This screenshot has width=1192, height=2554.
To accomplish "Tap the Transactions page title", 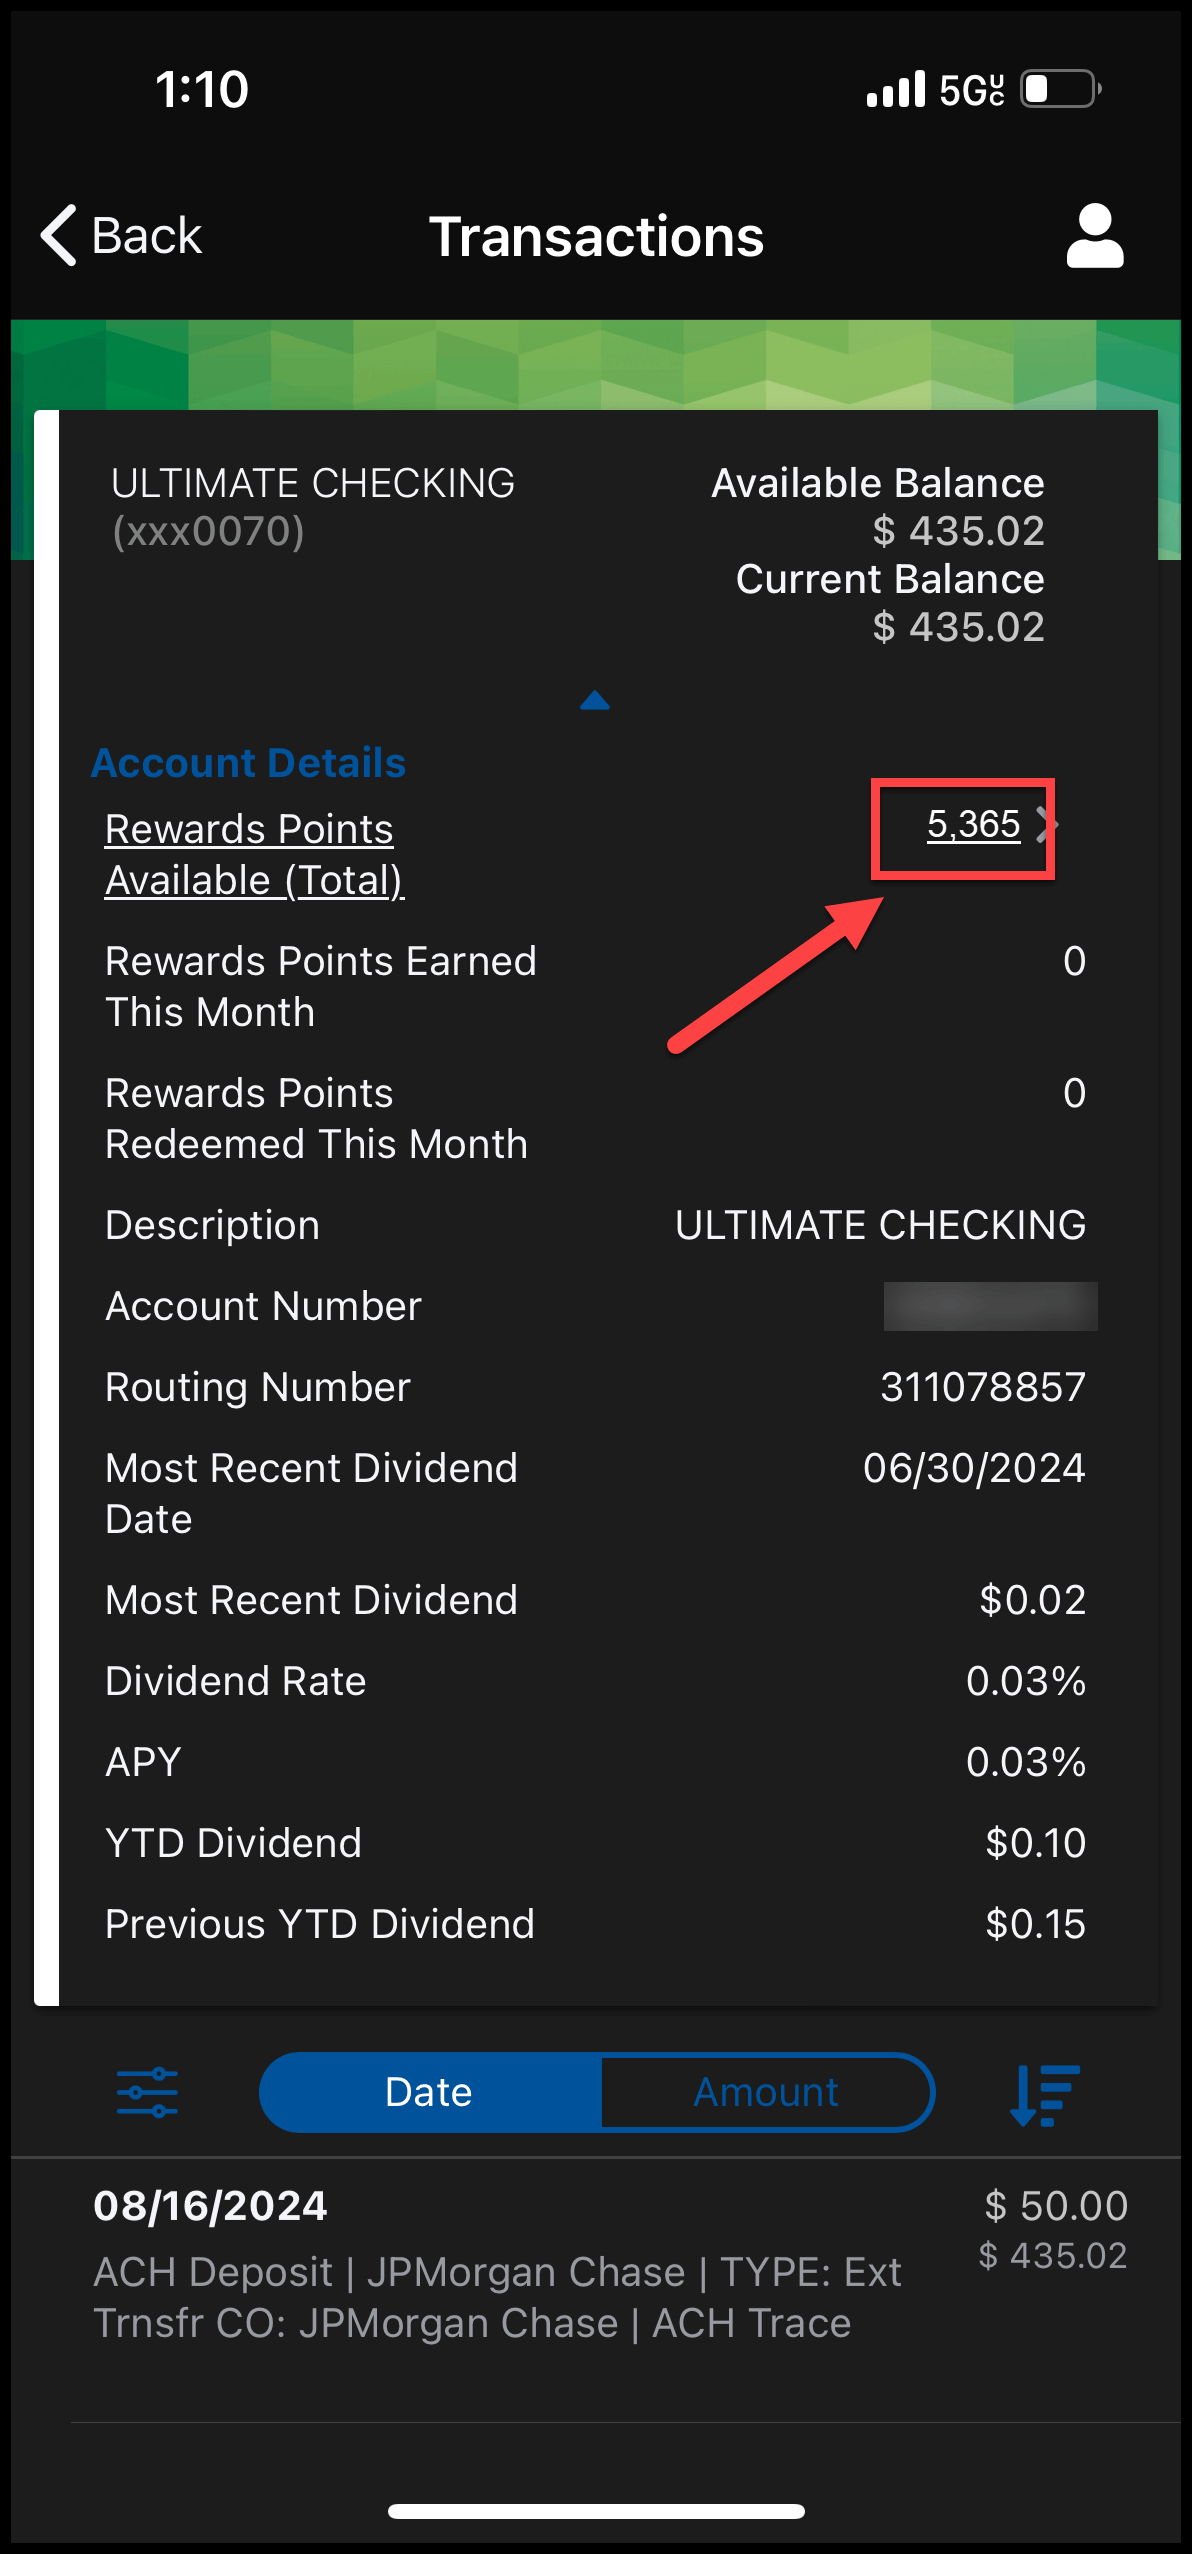I will [596, 237].
